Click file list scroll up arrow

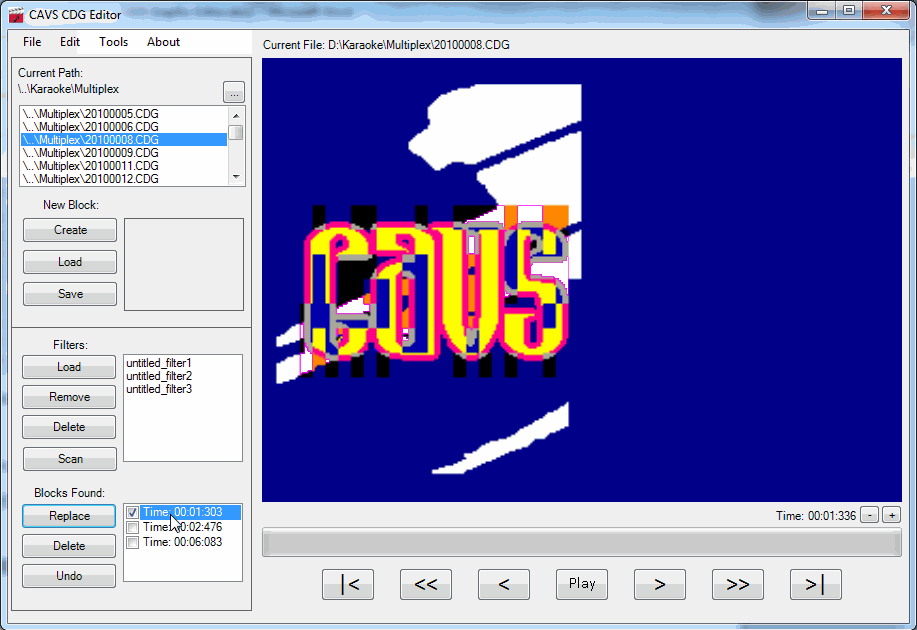tap(236, 115)
